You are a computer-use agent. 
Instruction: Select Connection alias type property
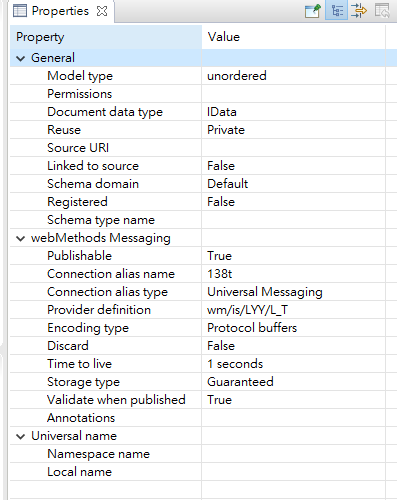[107, 292]
